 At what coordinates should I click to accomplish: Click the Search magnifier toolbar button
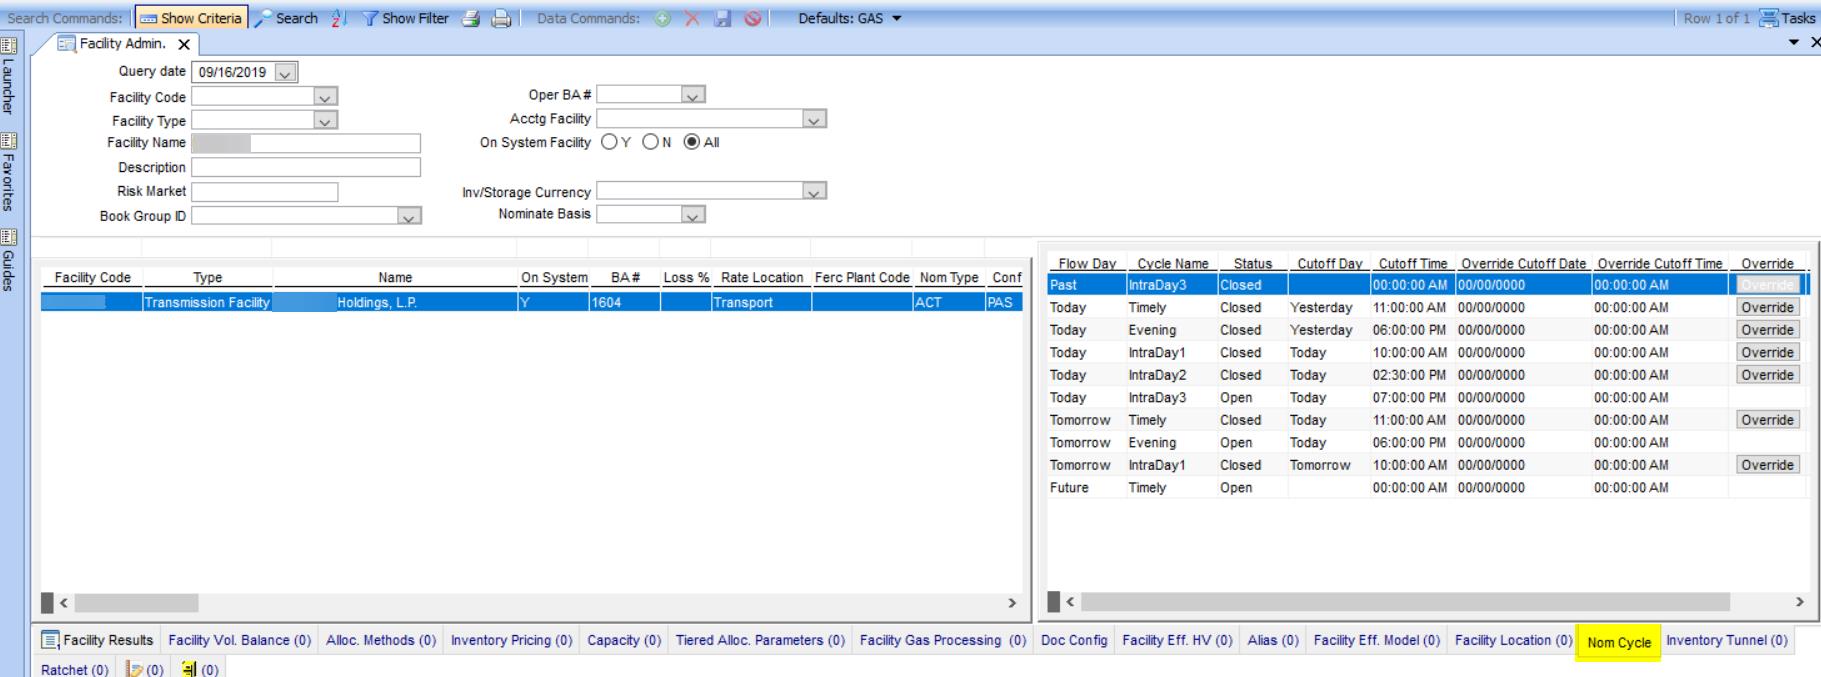286,18
